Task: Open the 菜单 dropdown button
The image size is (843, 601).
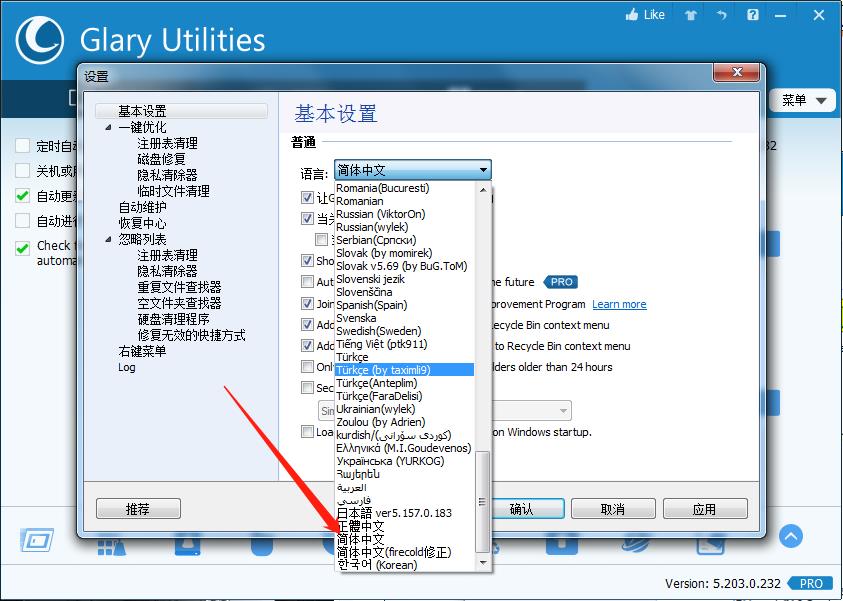Action: pos(803,101)
